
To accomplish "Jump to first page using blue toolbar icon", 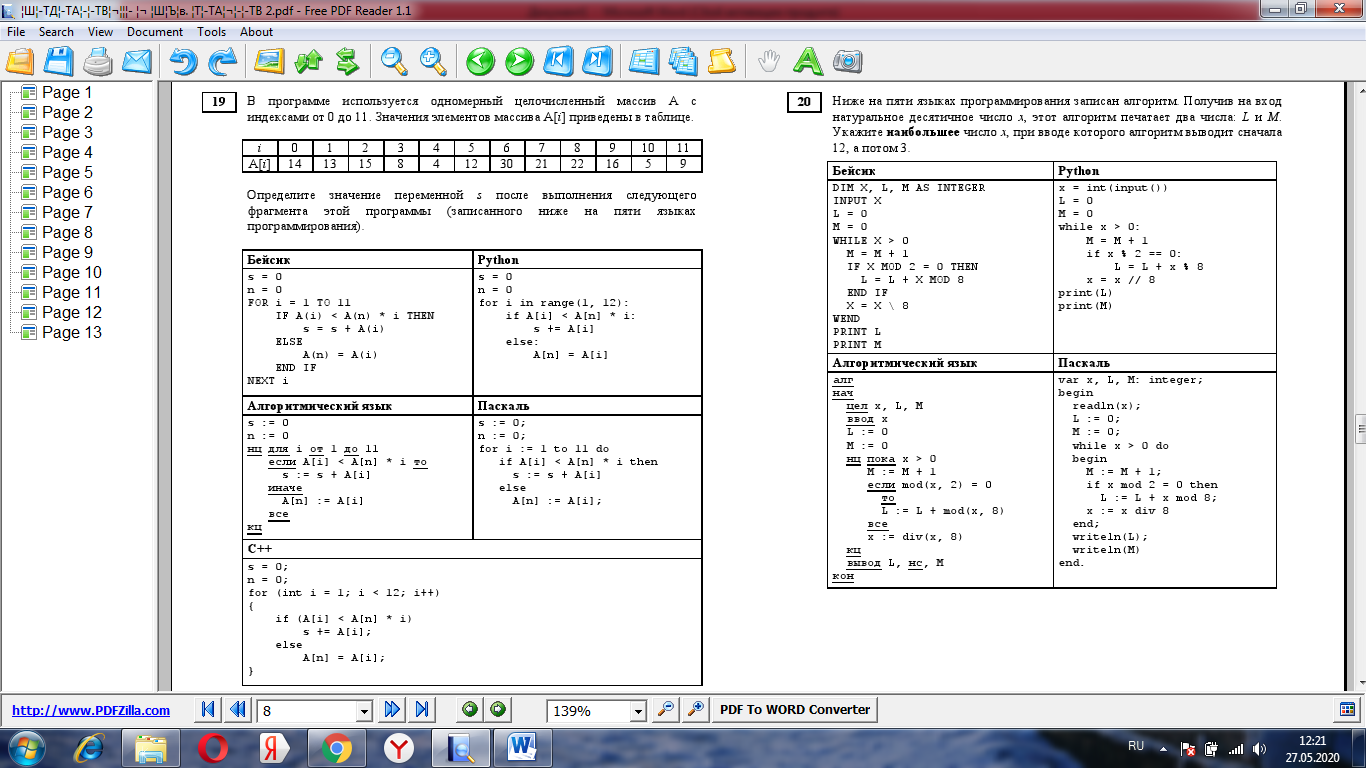I will [x=557, y=61].
